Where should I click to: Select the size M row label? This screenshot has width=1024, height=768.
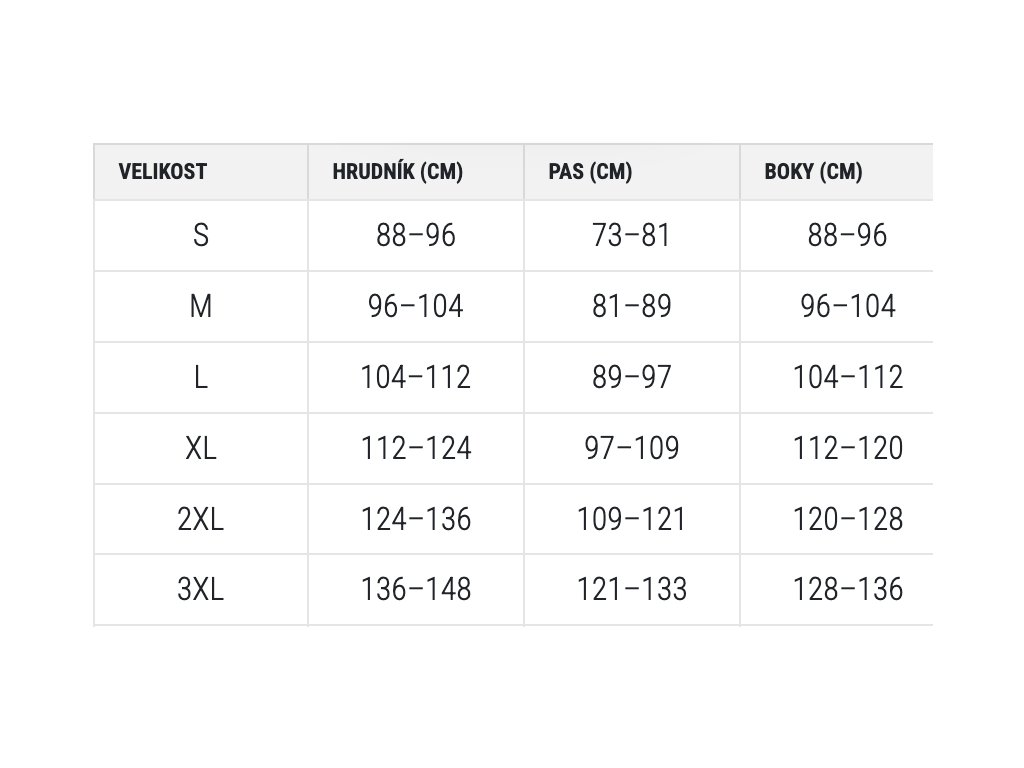point(200,306)
